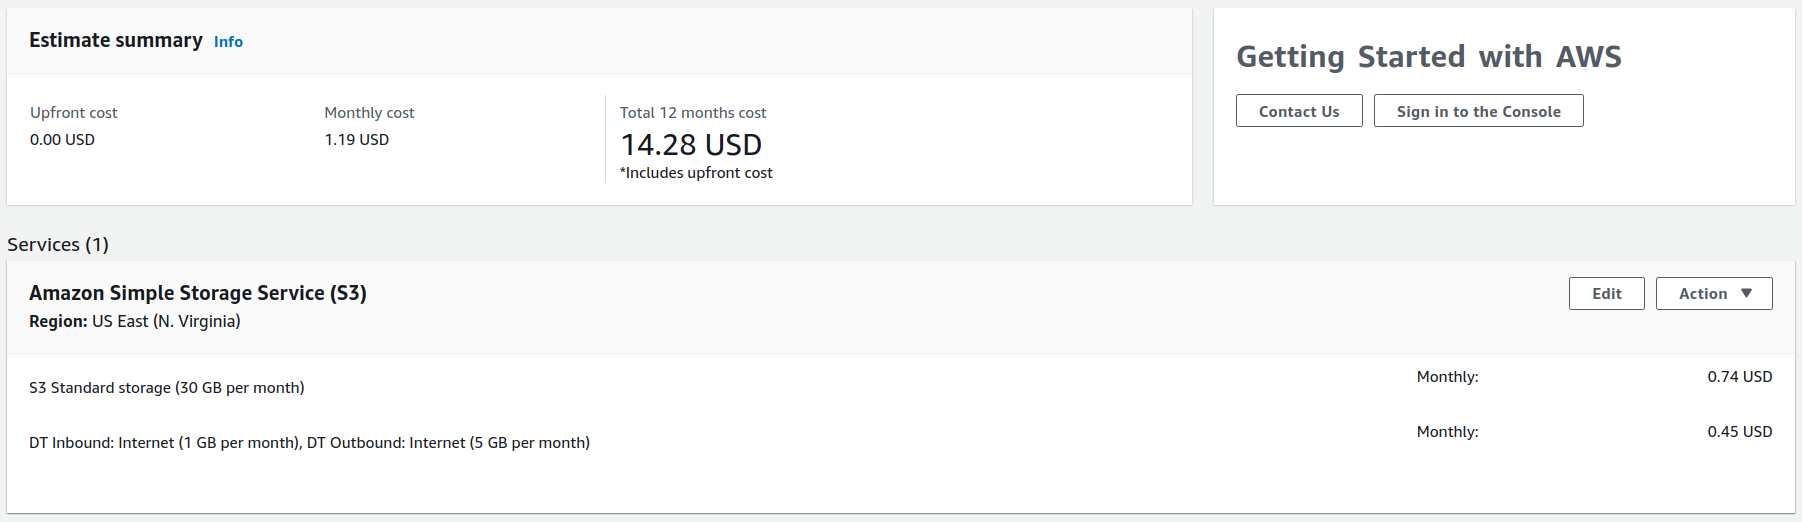Click the Action dropdown arrow triangle
Screen dimensions: 1802x522
coord(1746,294)
